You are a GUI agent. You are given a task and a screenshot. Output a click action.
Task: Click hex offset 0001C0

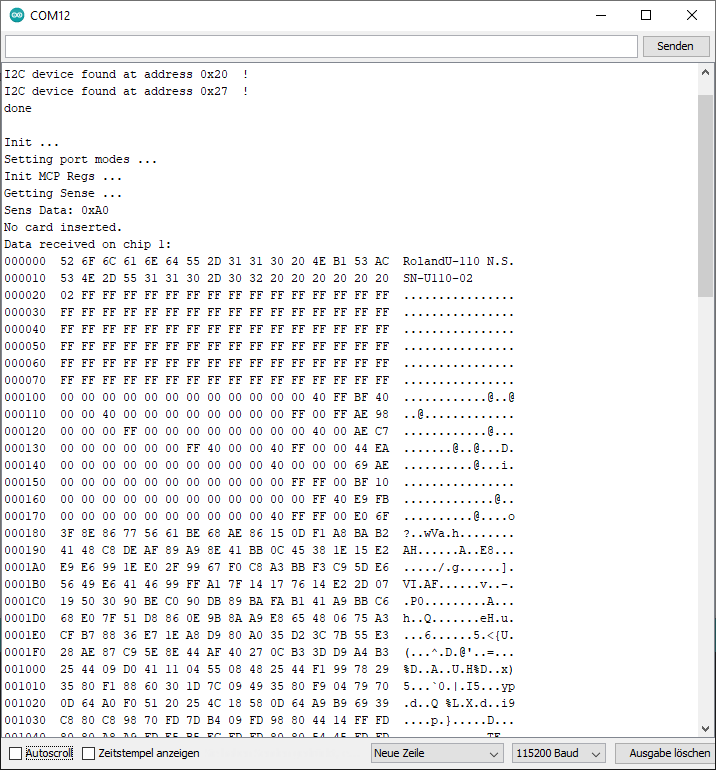(x=25, y=601)
